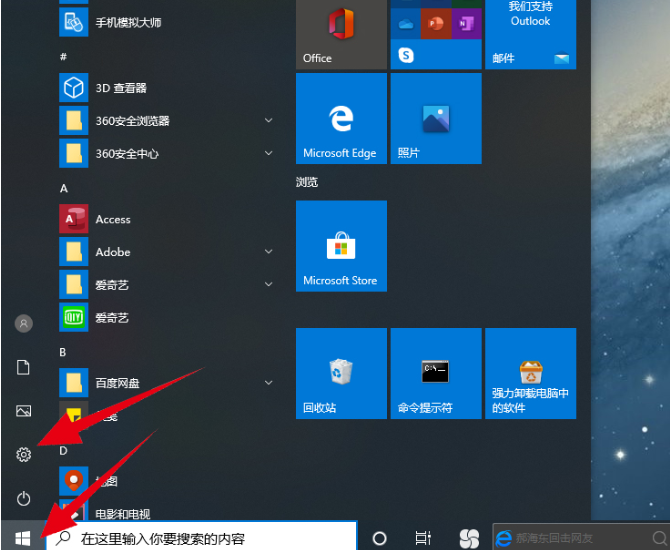Open the 照片 tile
This screenshot has height=550, width=670.
coord(436,118)
